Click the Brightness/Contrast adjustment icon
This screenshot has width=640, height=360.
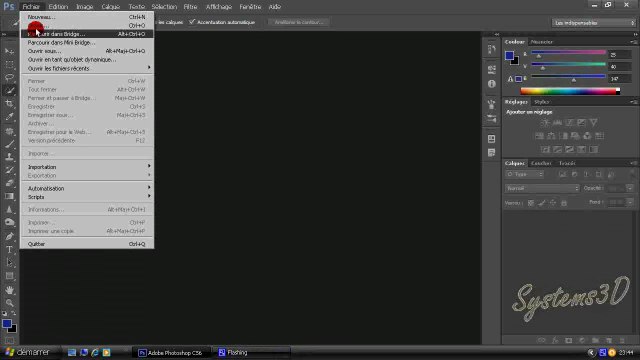coord(545,122)
